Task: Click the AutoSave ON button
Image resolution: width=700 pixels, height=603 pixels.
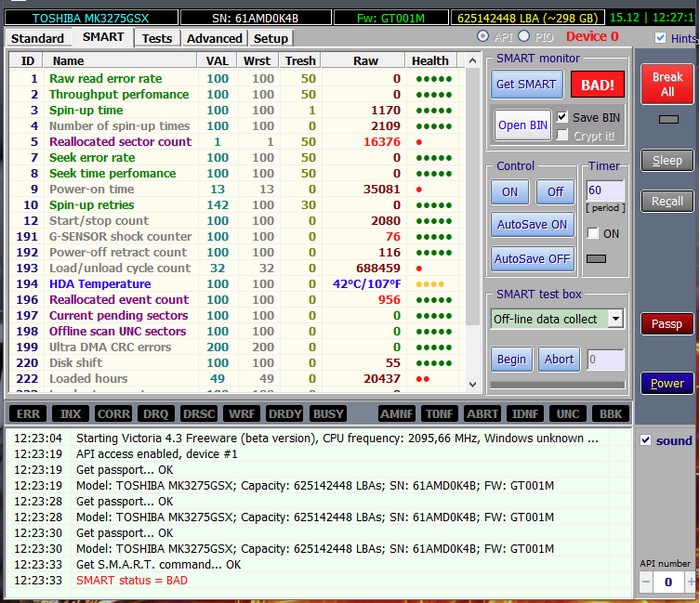Action: coord(532,225)
